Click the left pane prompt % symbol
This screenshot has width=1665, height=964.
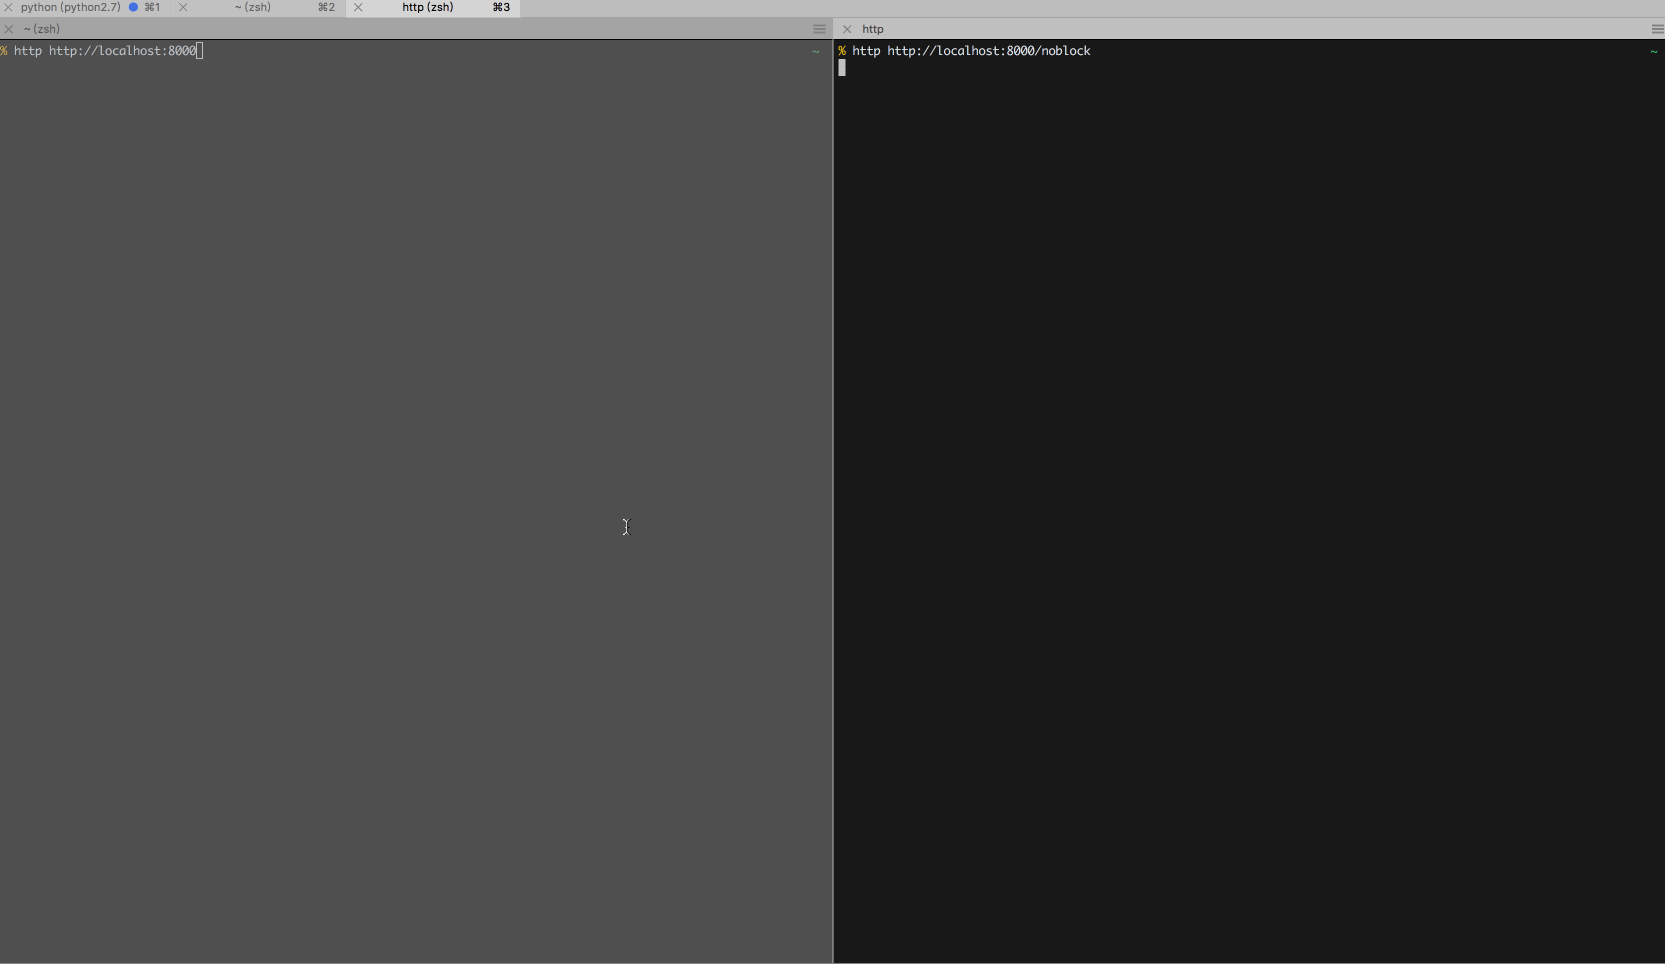(x=4, y=51)
